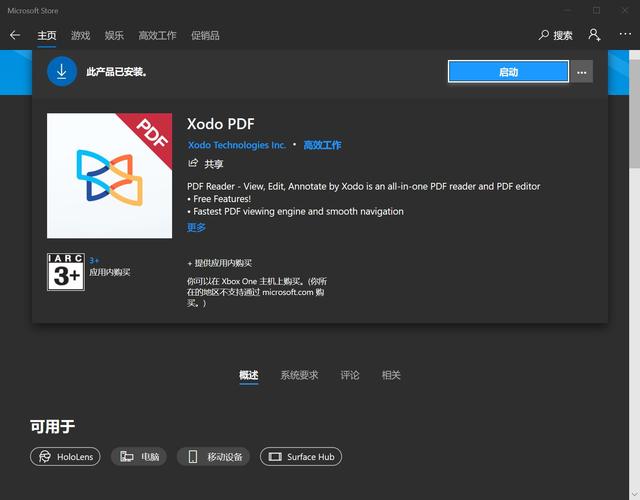Click the Surface Hub device chip
Image resolution: width=640 pixels, height=500 pixels.
coord(301,457)
